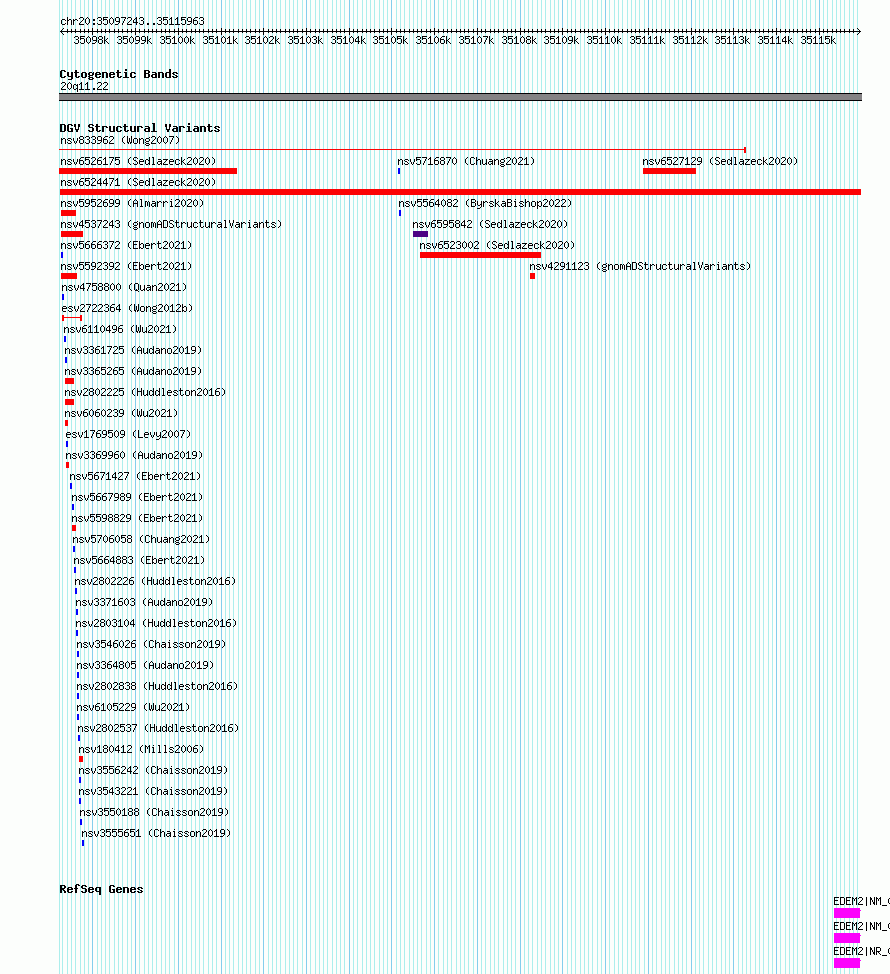The width and height of the screenshot is (890, 974).
Task: Select nsv3556242 (Chaisson2019) label
Action: (x=153, y=770)
